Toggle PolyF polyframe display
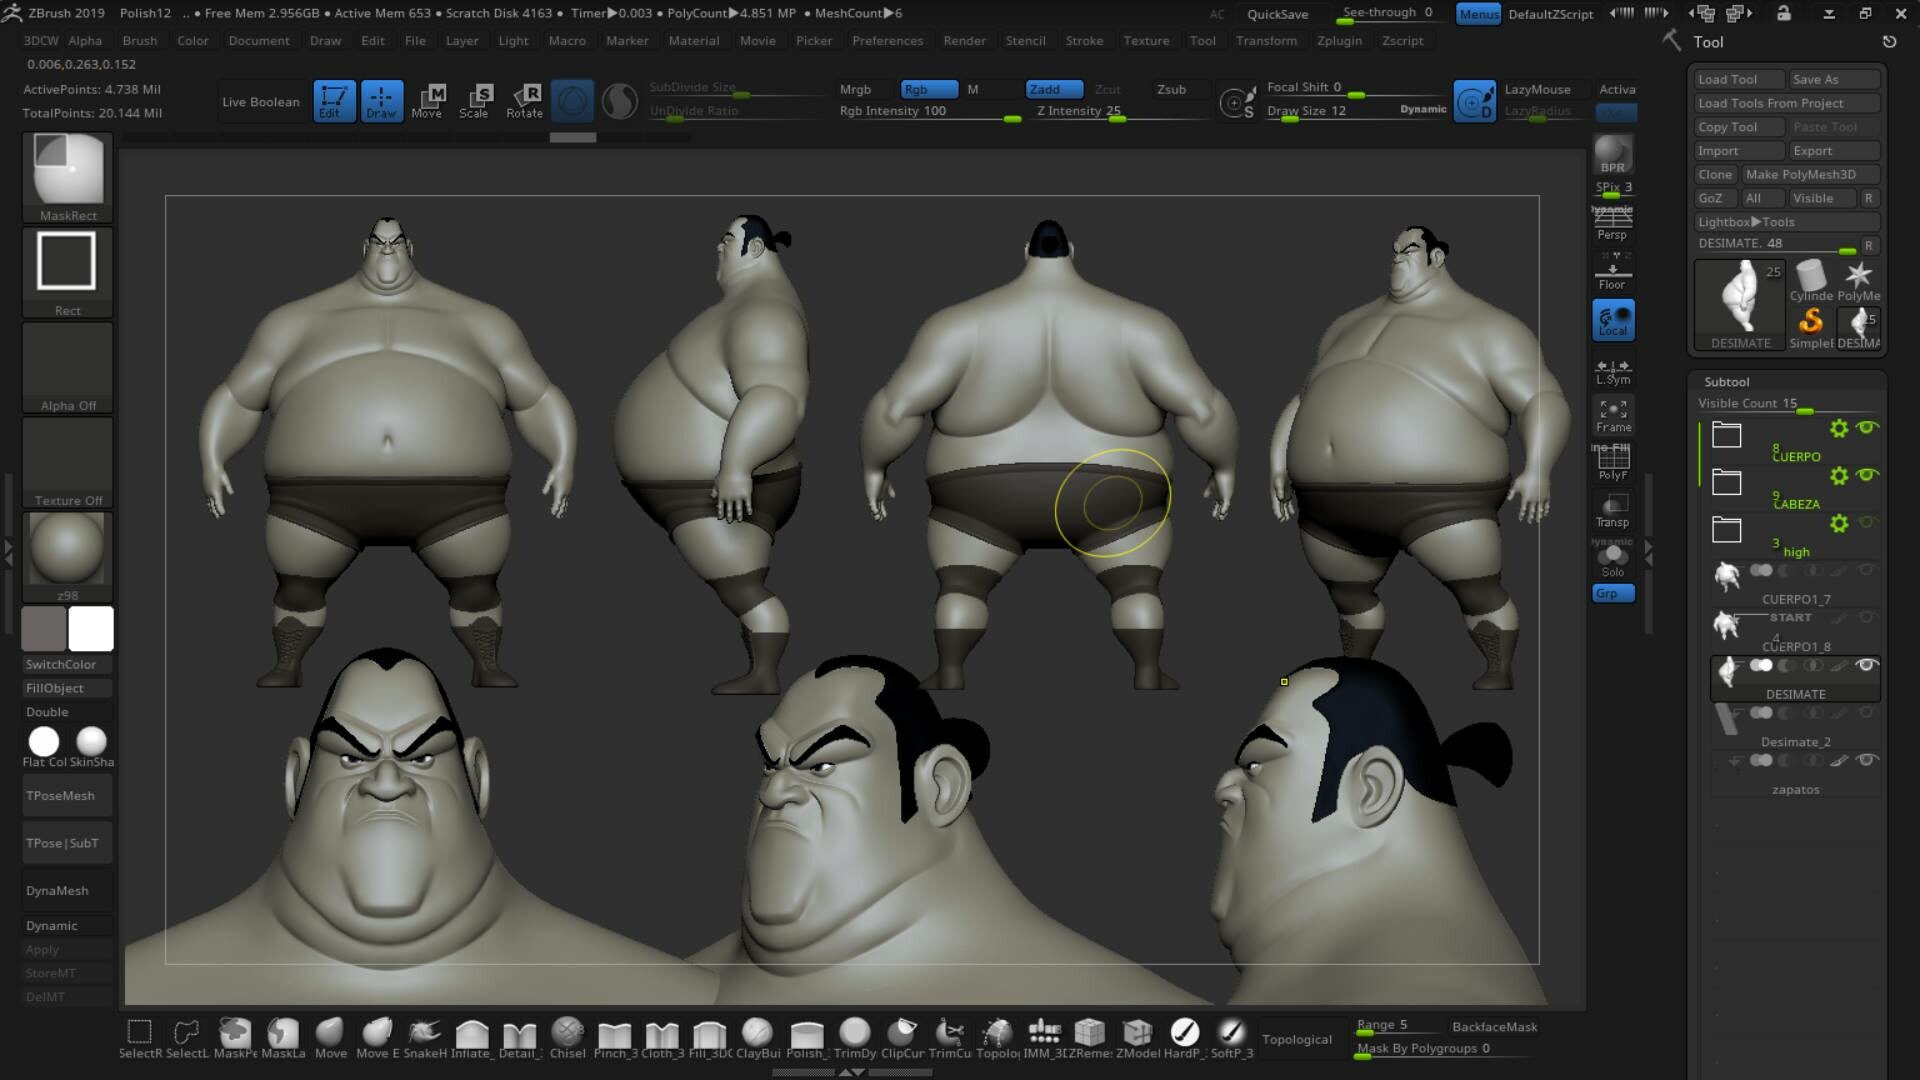The height and width of the screenshot is (1080, 1920). (1613, 462)
